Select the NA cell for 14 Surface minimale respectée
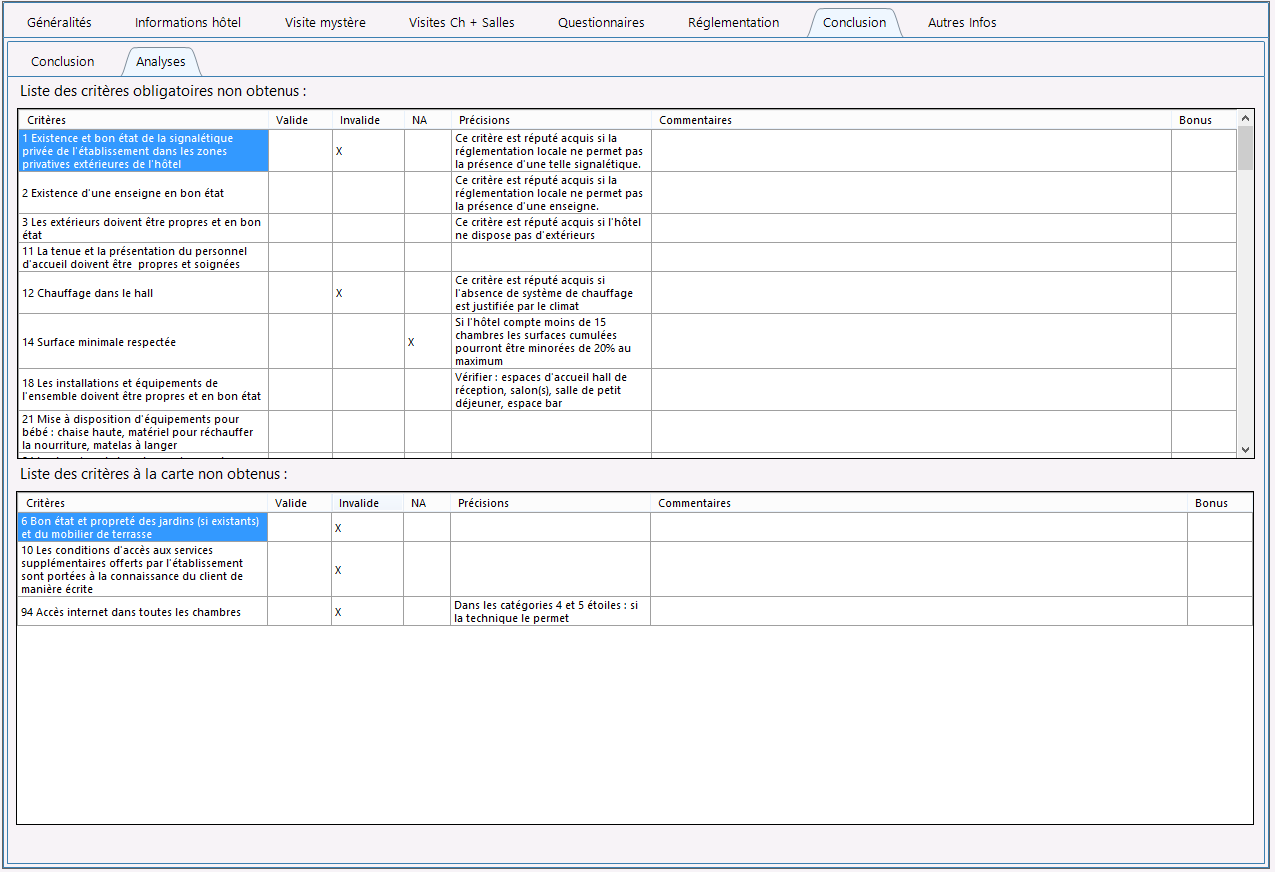The width and height of the screenshot is (1275, 872). pos(428,342)
